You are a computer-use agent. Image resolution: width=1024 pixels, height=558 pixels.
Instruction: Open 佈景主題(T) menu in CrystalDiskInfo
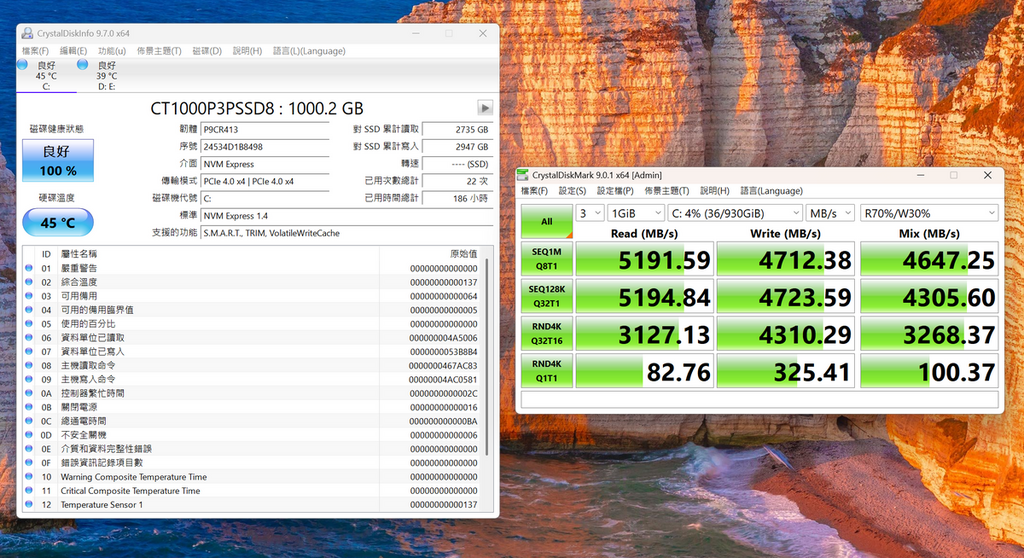point(159,51)
